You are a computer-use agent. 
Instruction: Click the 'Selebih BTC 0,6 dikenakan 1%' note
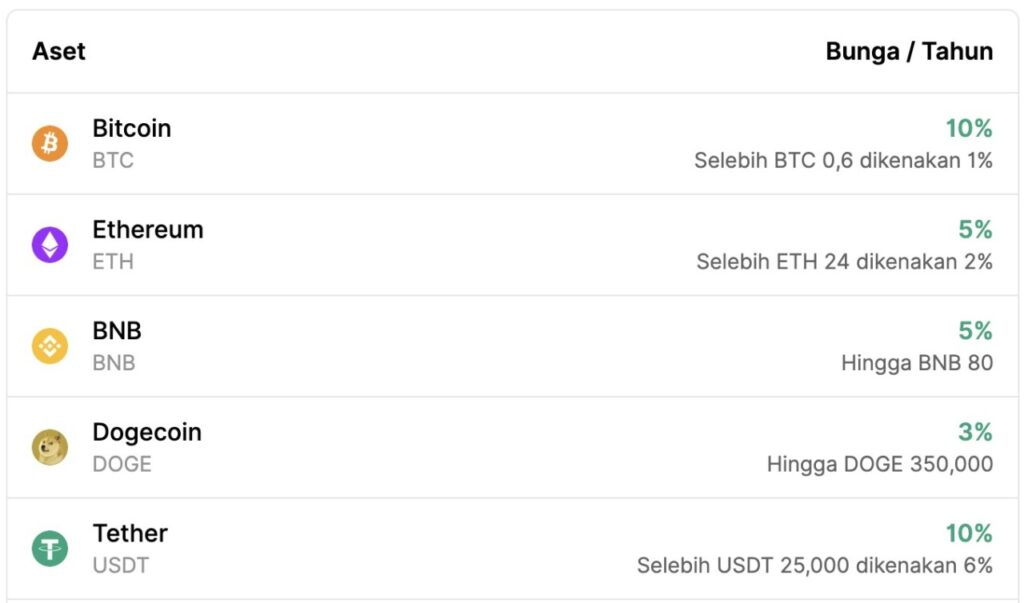[843, 161]
